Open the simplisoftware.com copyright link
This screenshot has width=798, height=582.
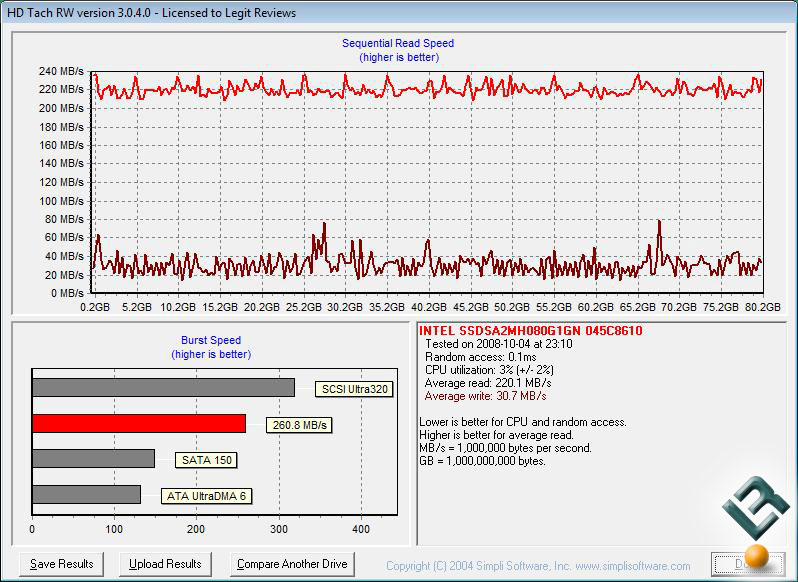pos(538,566)
